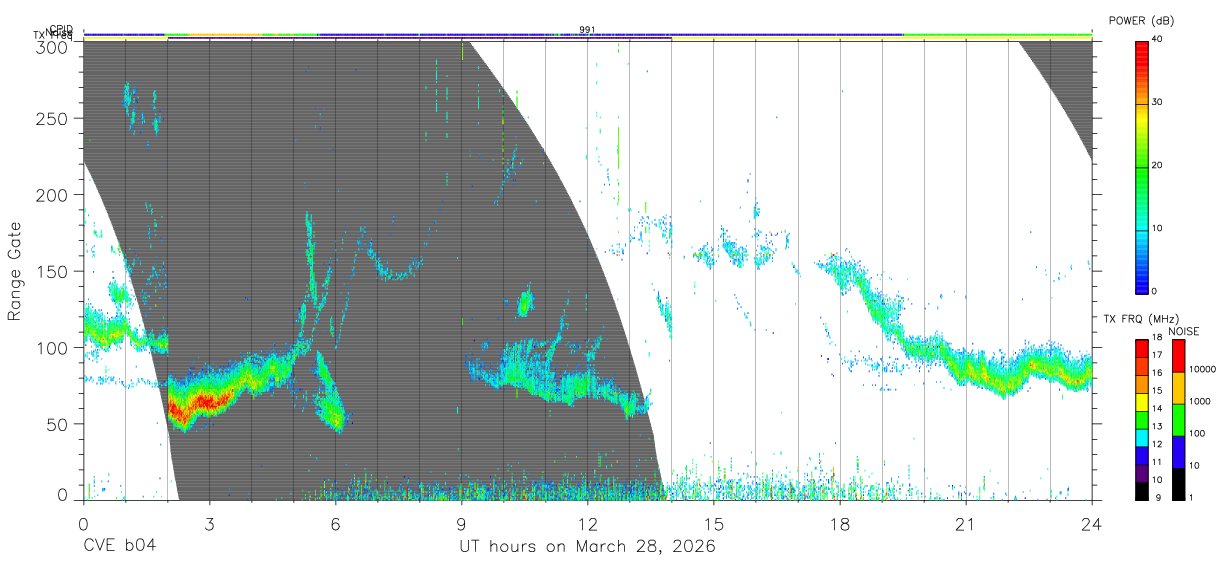Click the 300 tick on the Range Gate axis
The width and height of the screenshot is (1228, 567).
click(53, 47)
